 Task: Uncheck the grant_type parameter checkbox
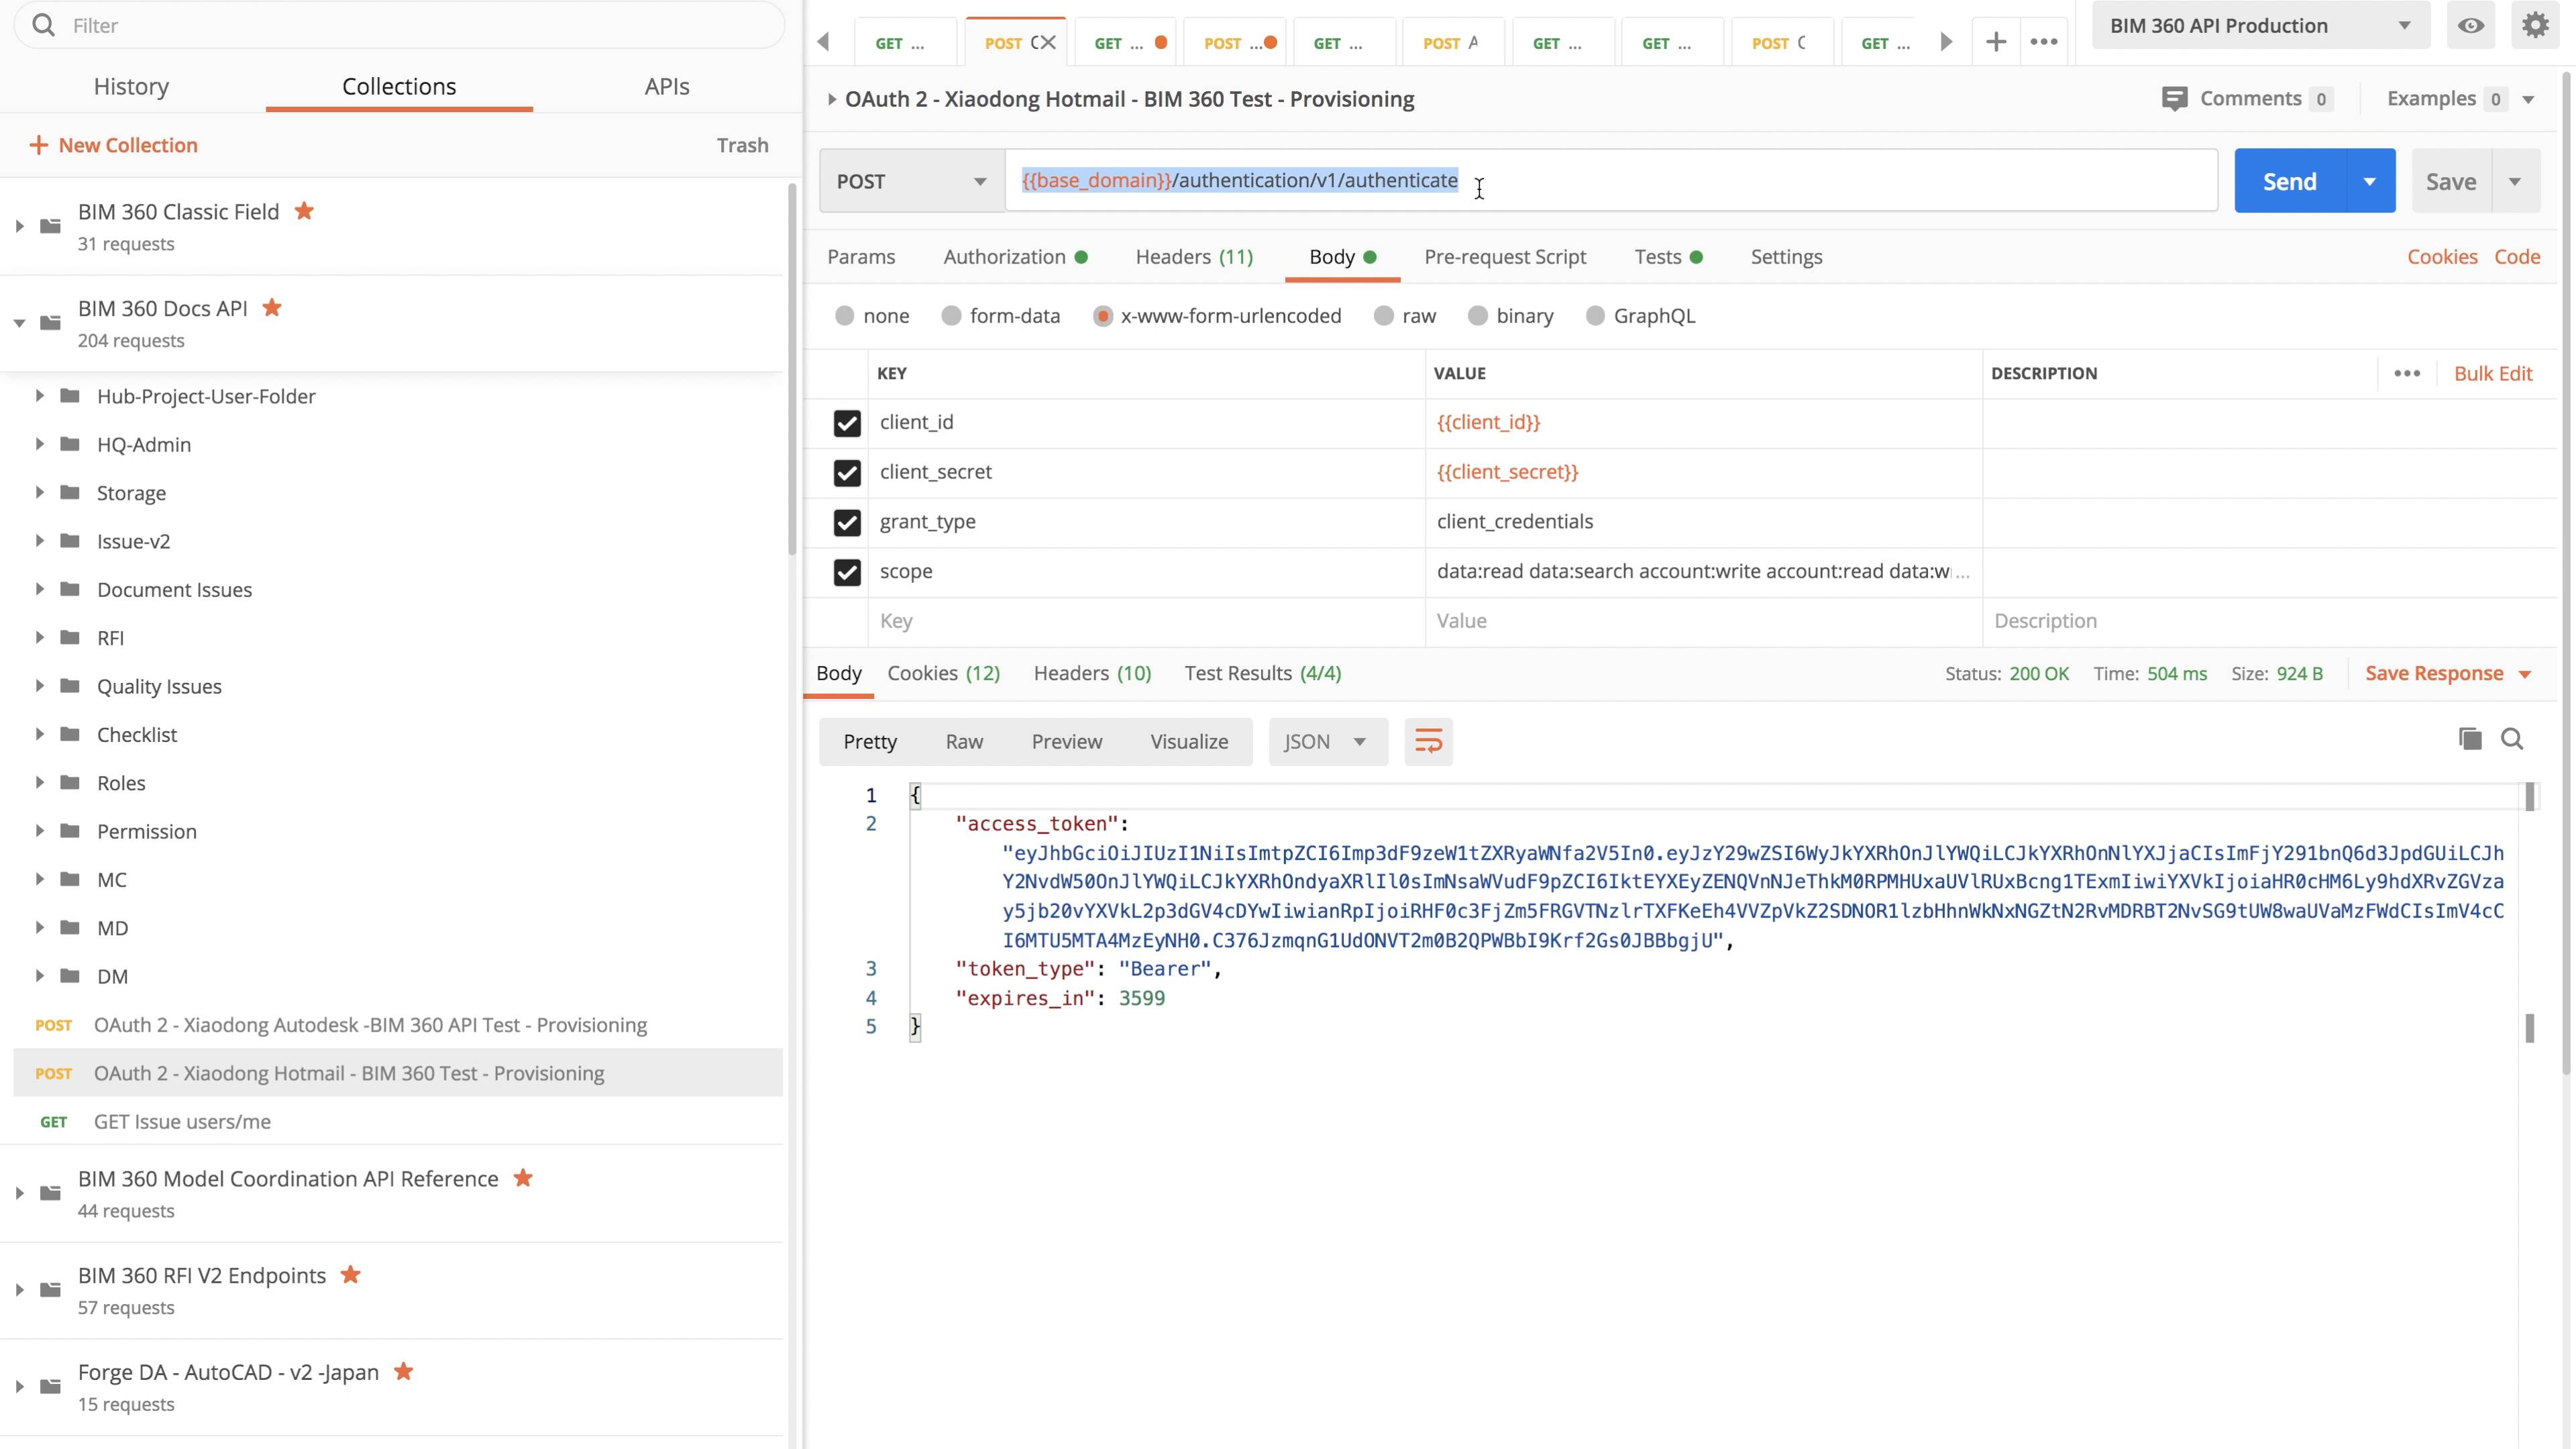click(847, 522)
